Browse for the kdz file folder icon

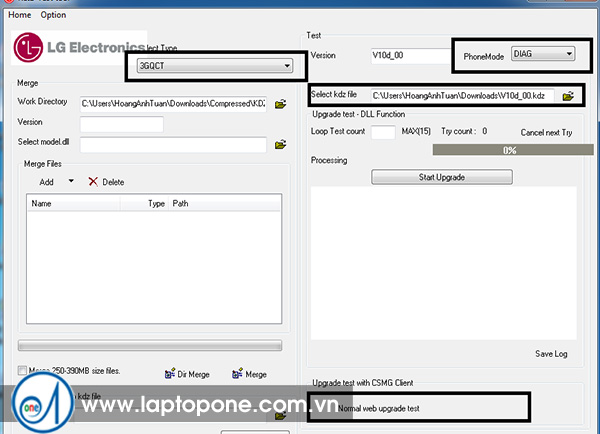568,96
